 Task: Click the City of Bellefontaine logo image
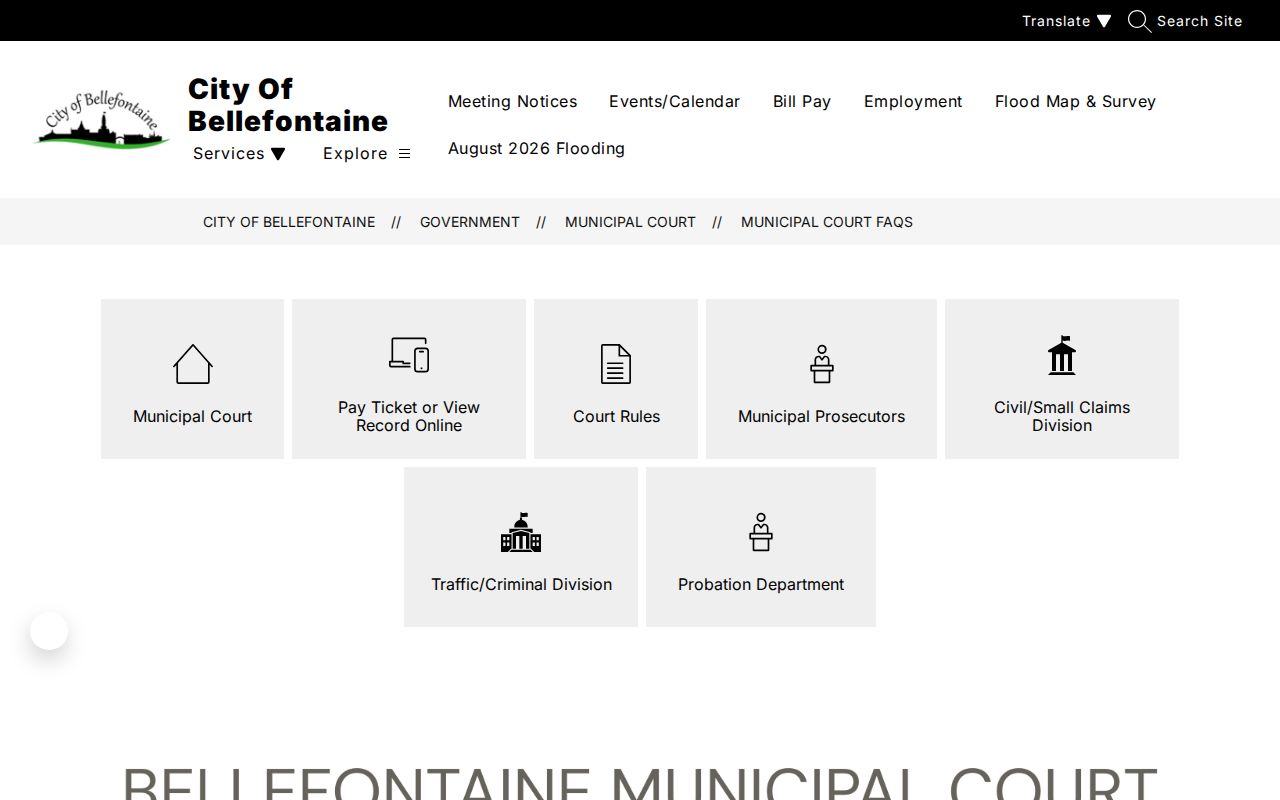pos(101,119)
